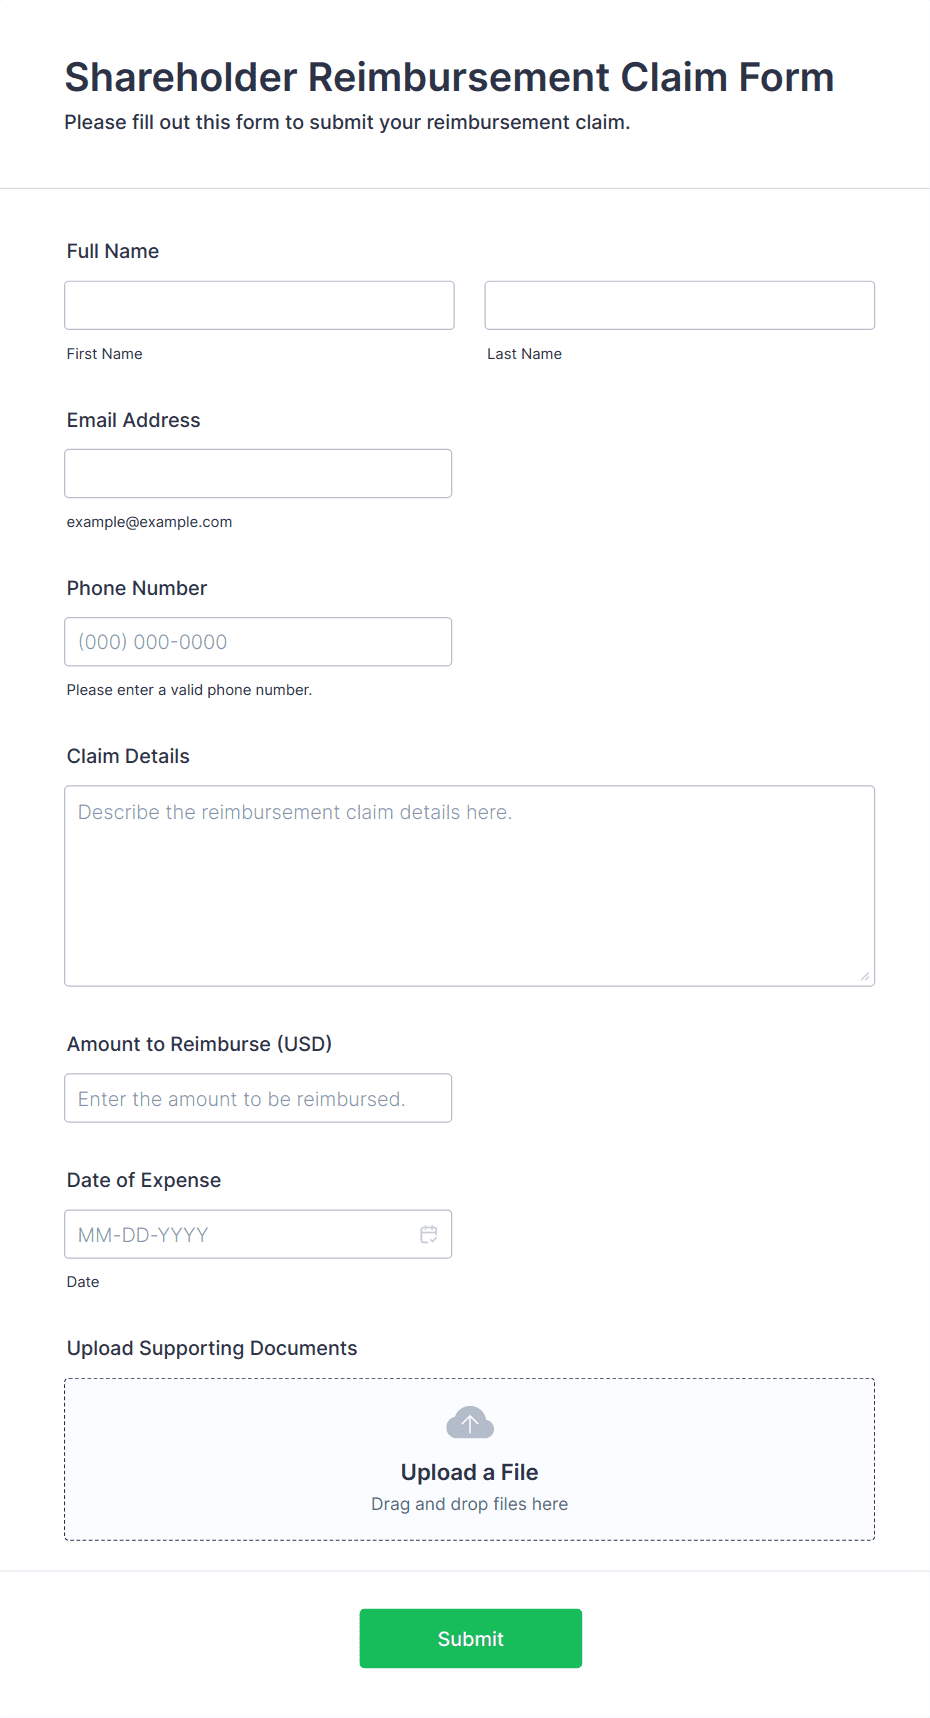Click the Upload a File text
The width and height of the screenshot is (930, 1718).
[469, 1472]
